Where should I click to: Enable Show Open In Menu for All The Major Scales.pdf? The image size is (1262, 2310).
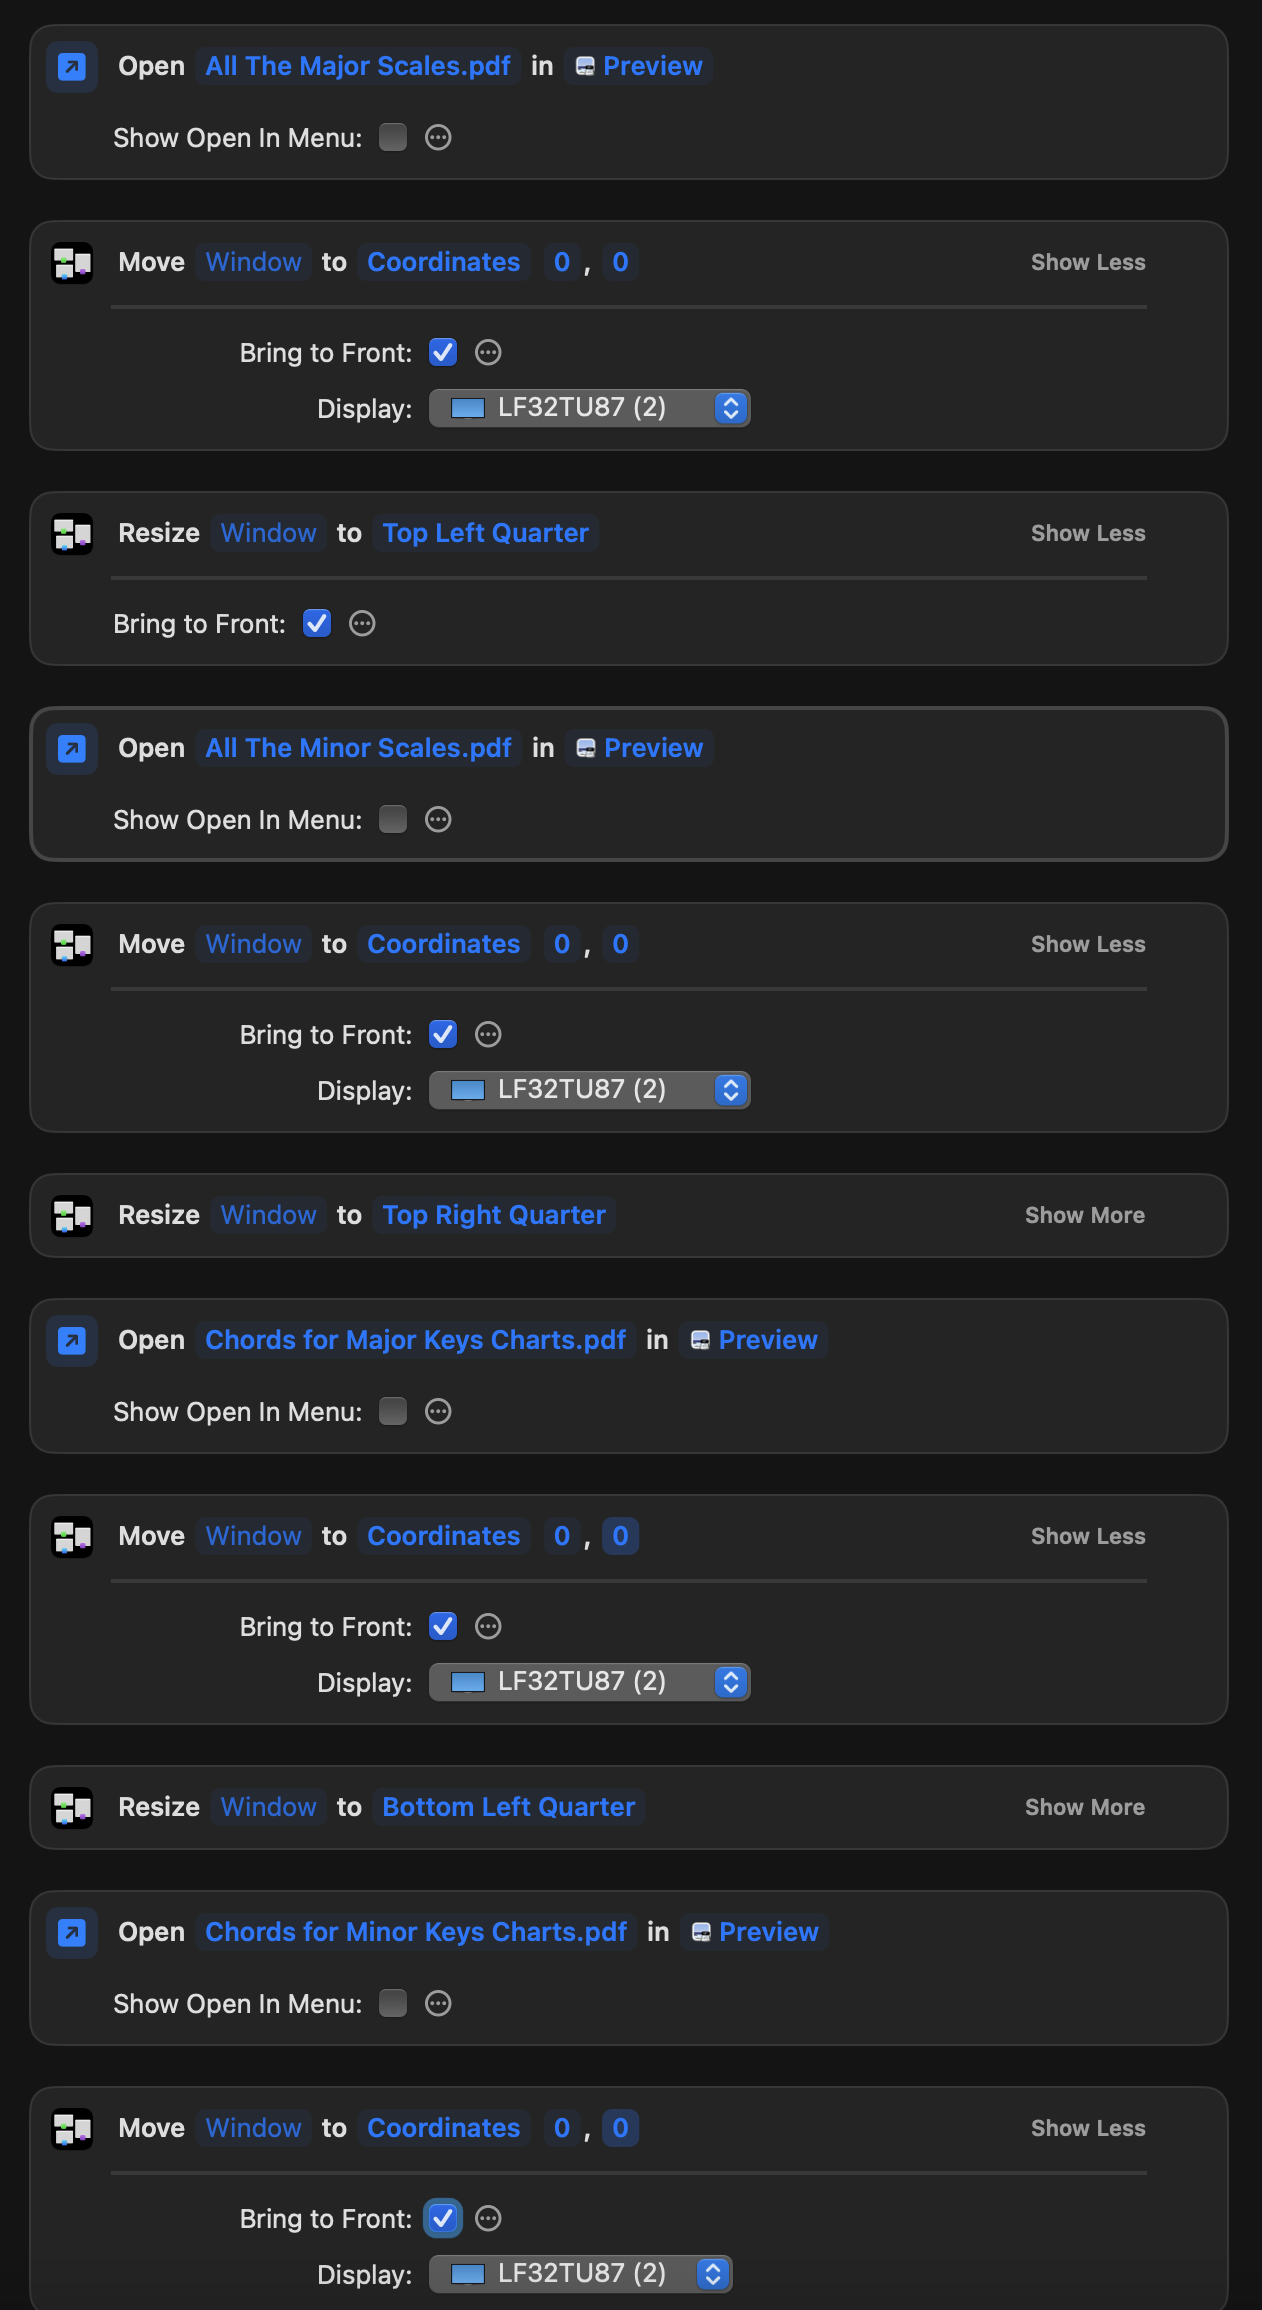(x=393, y=138)
